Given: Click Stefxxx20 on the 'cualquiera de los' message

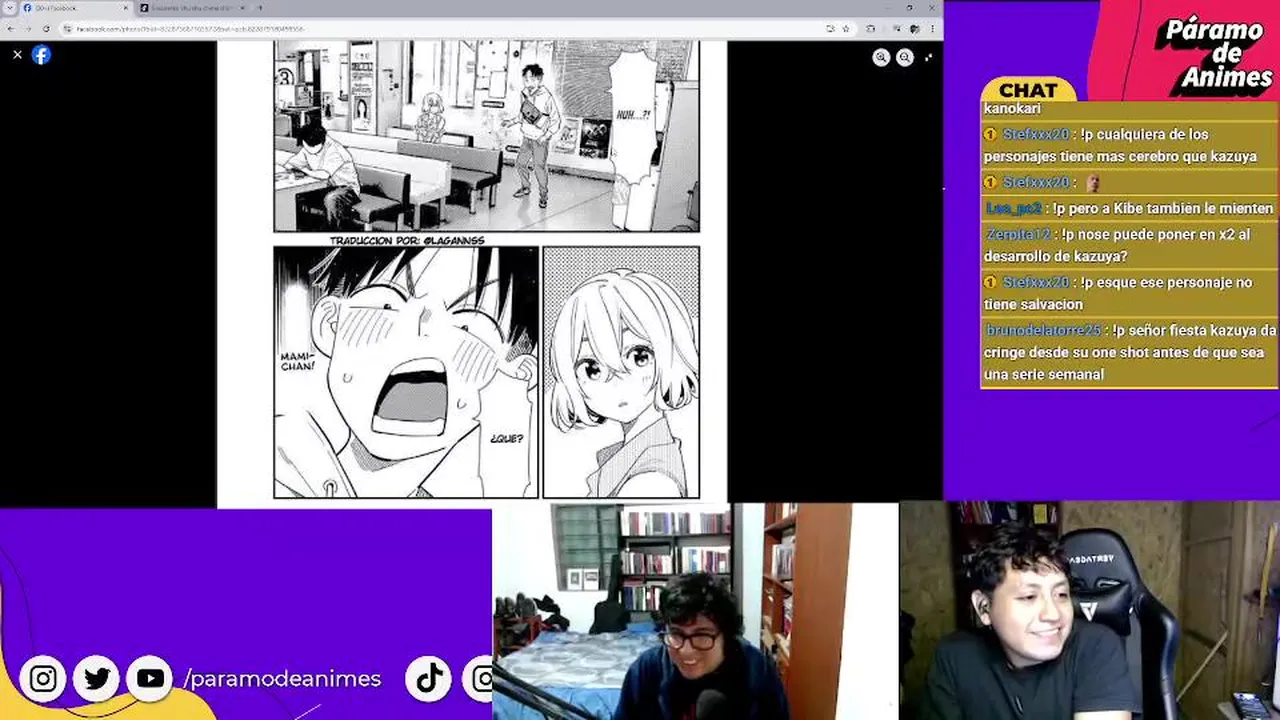Looking at the screenshot, I should (1036, 134).
